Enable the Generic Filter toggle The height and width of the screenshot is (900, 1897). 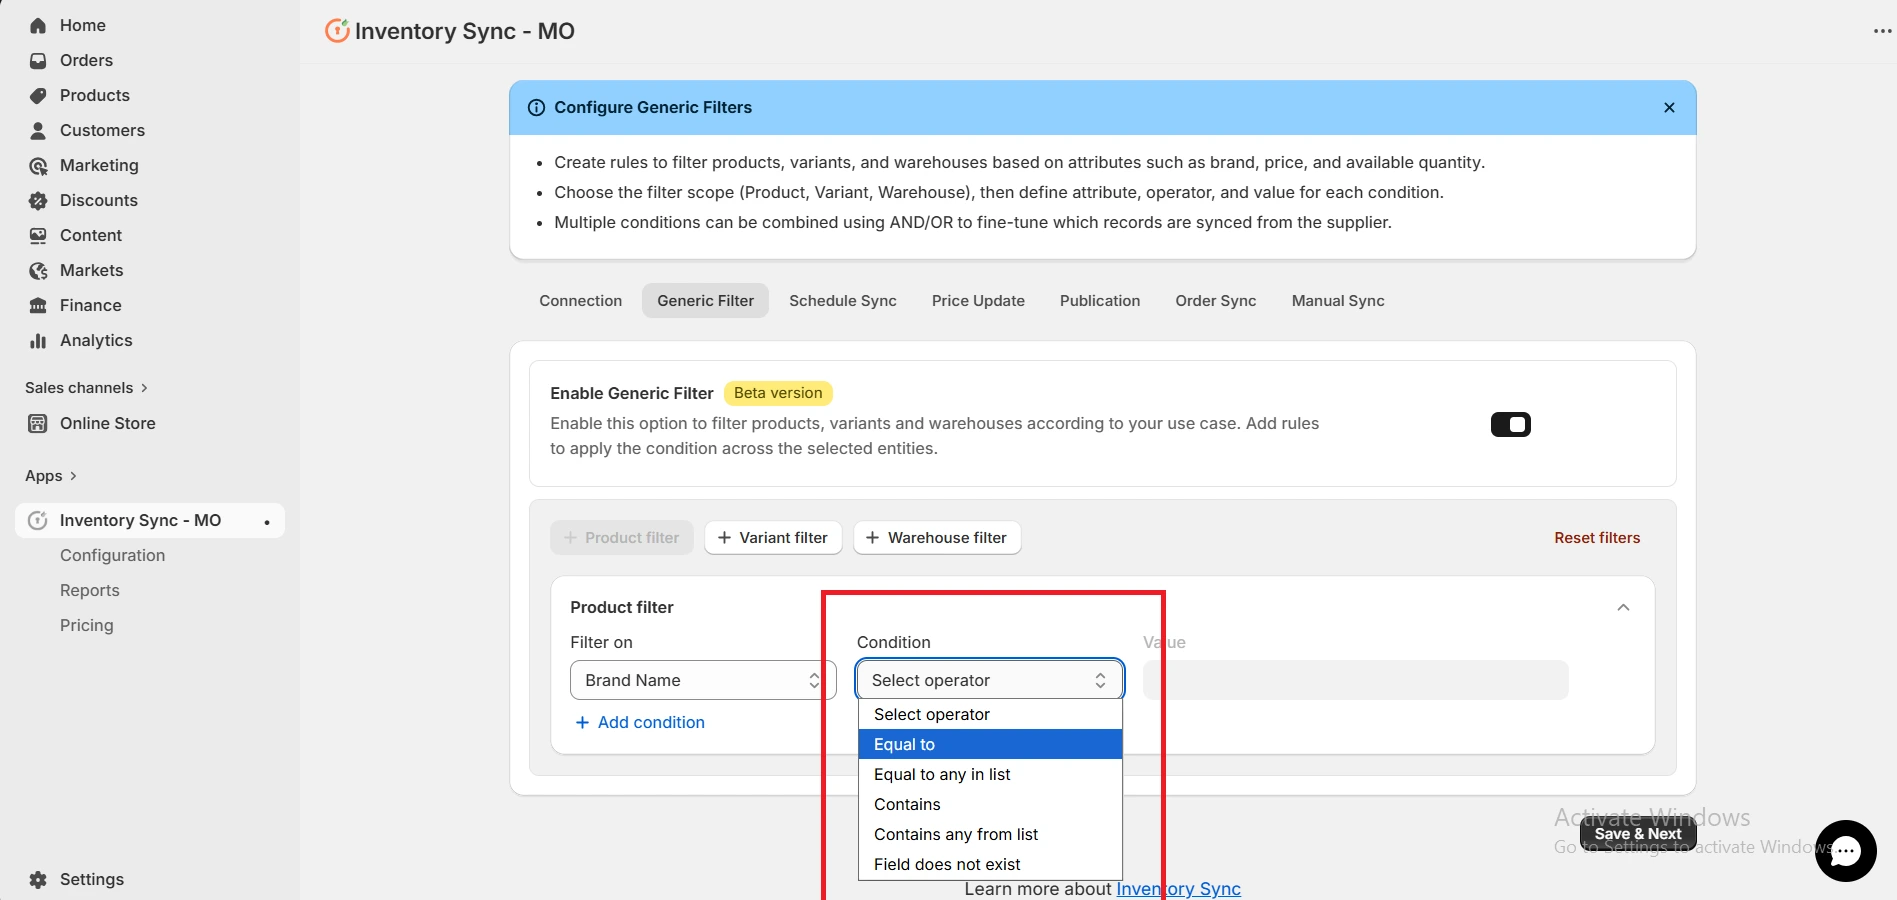(x=1510, y=424)
